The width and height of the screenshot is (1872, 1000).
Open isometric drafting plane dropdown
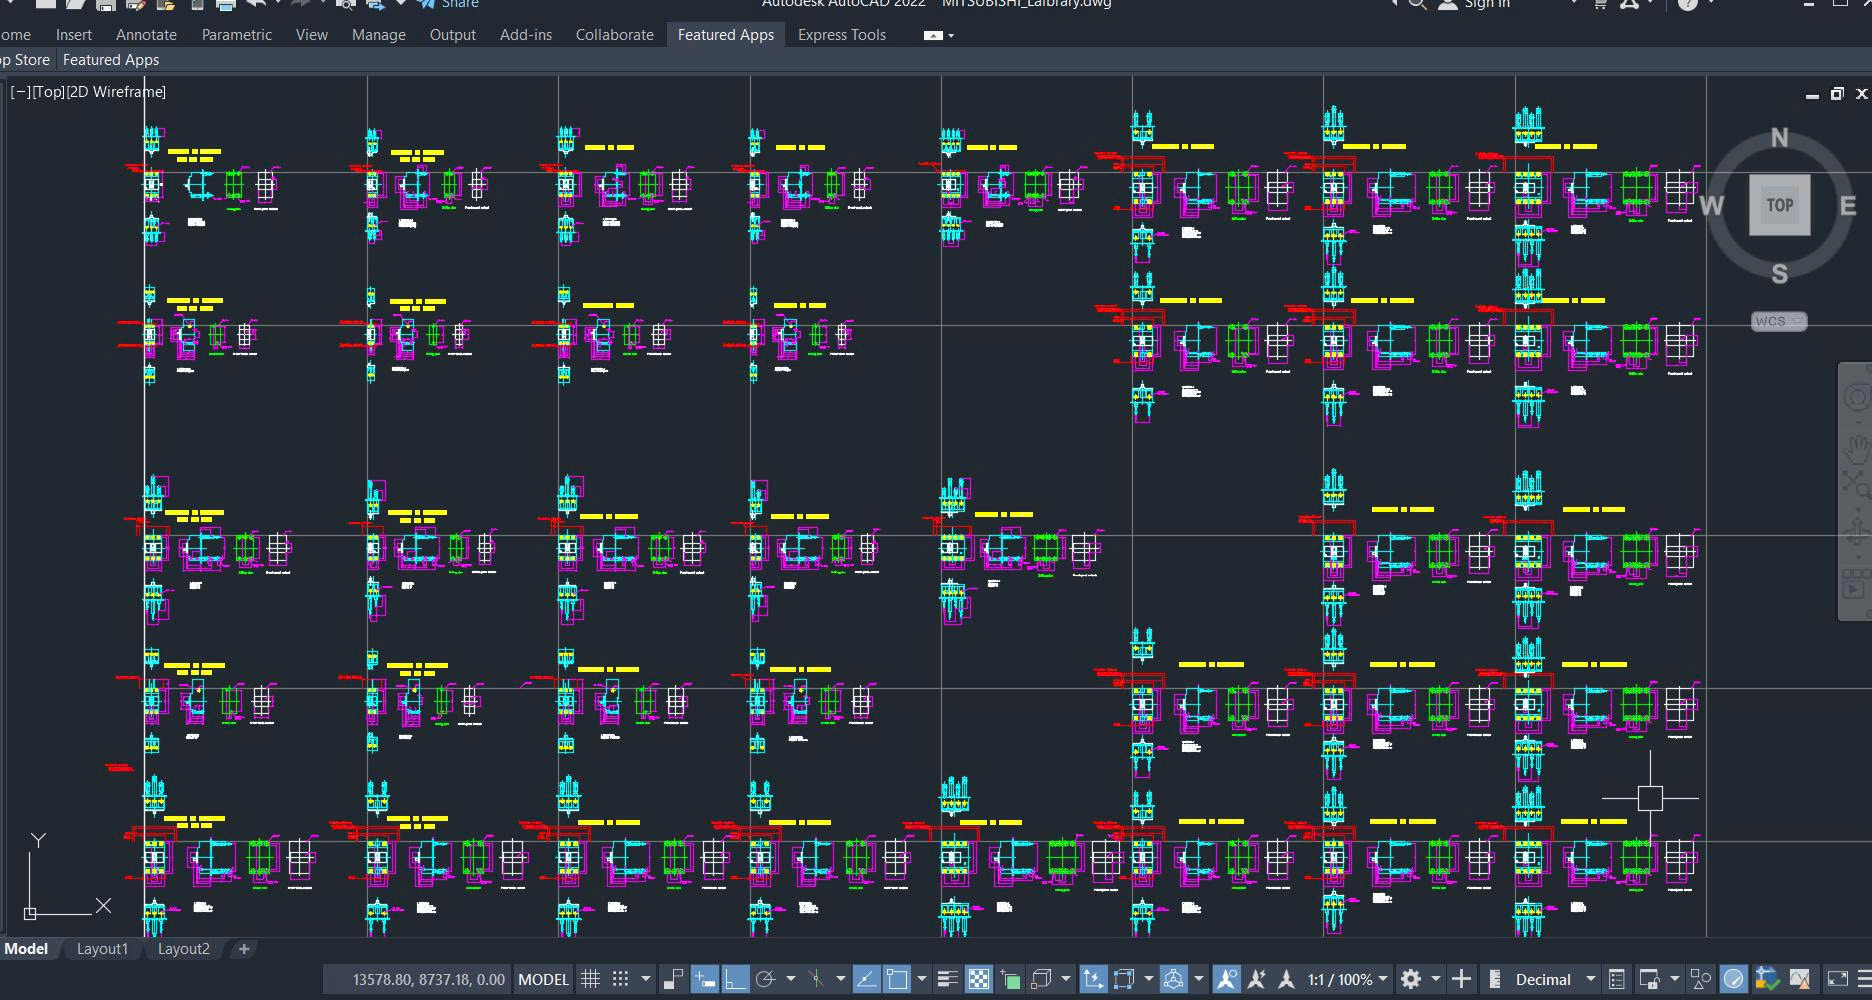coord(840,979)
